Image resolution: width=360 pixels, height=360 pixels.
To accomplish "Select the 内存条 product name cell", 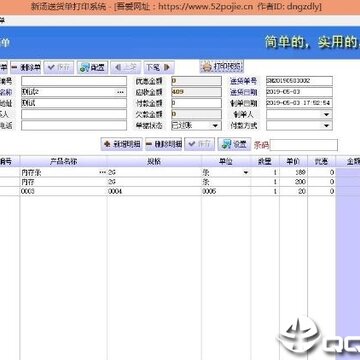I will pos(63,173).
